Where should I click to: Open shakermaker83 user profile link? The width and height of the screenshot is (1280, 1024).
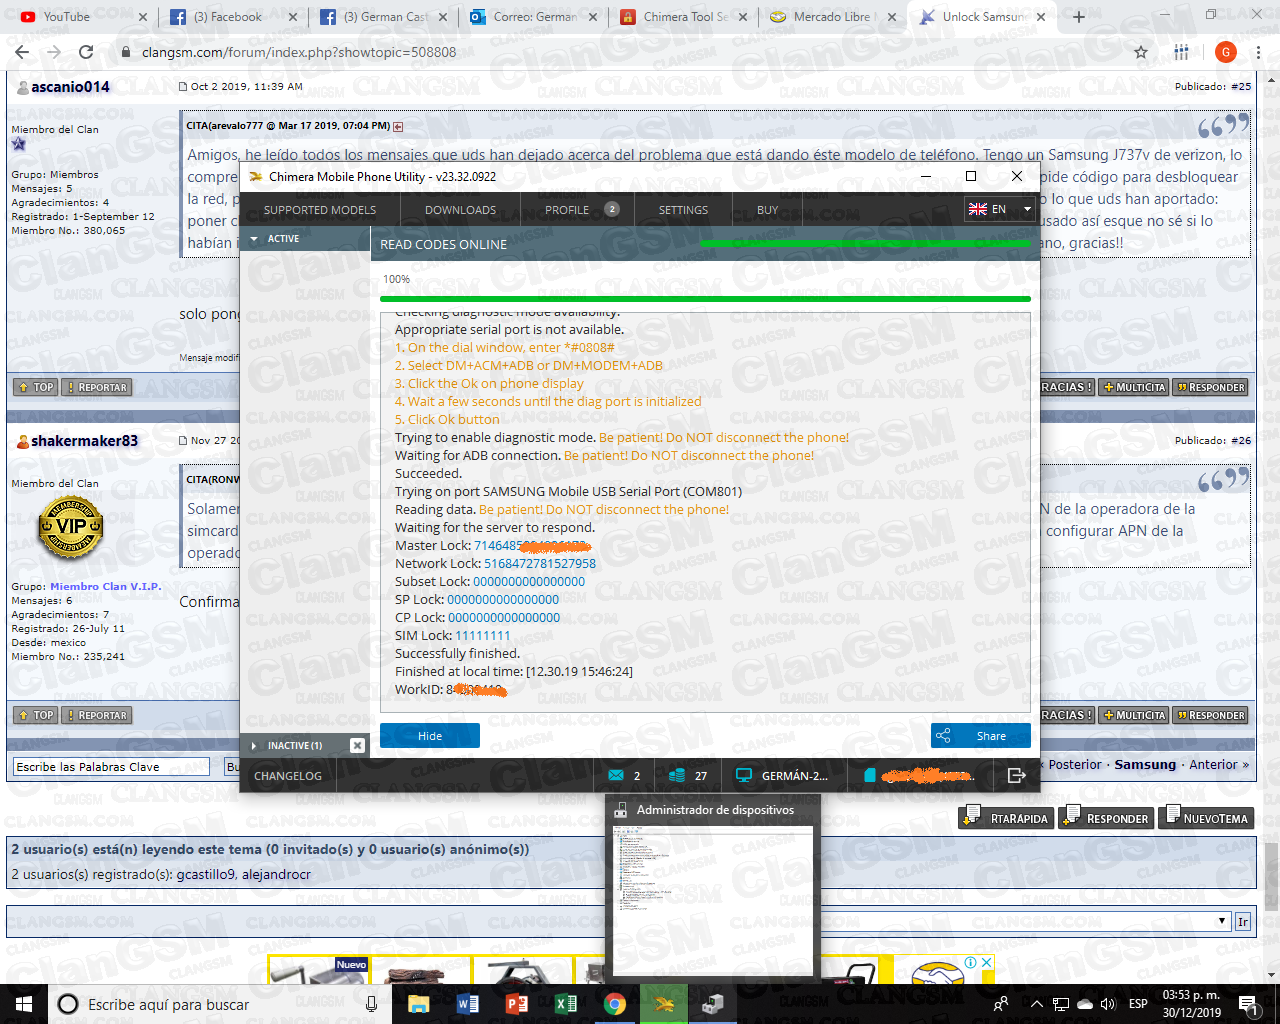(x=84, y=441)
